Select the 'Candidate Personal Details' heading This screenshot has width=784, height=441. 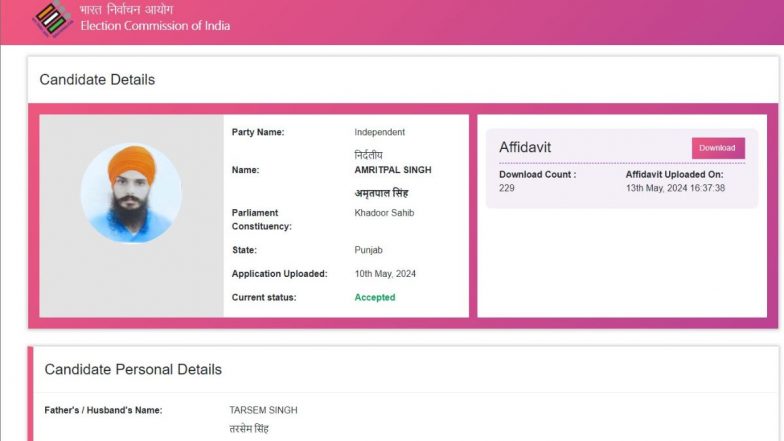pos(133,370)
